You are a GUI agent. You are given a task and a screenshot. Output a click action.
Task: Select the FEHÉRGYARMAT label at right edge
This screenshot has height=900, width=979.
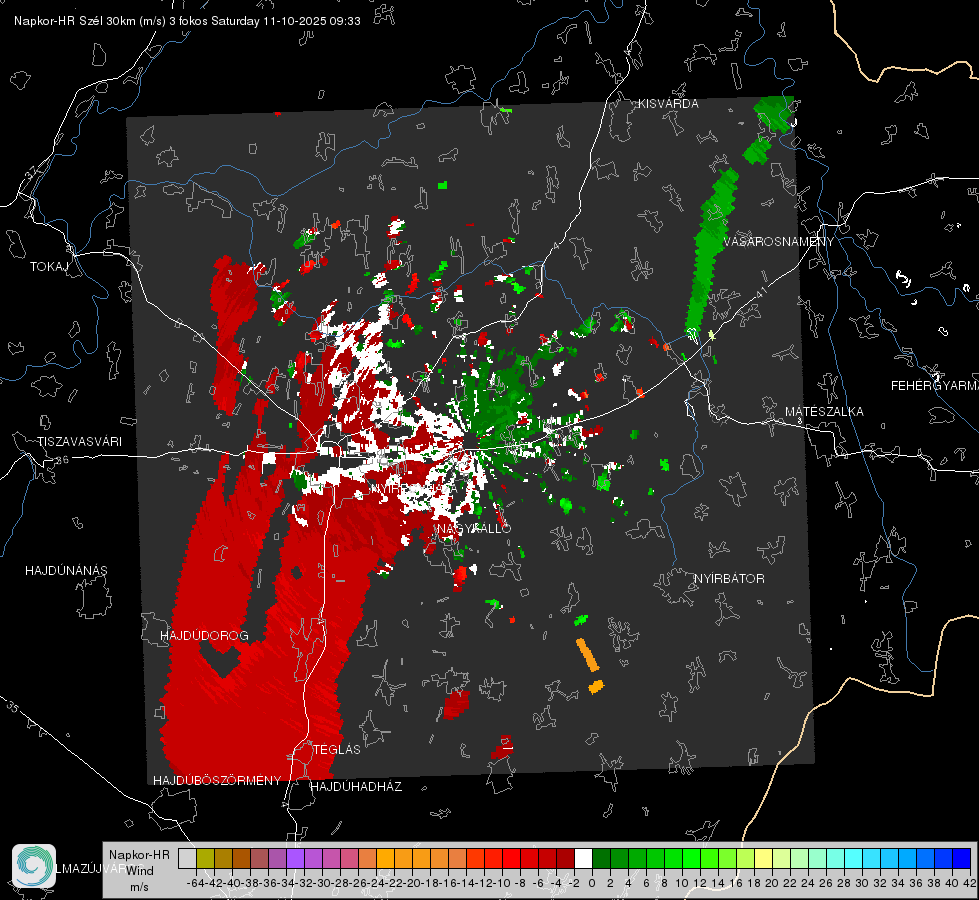pos(934,386)
